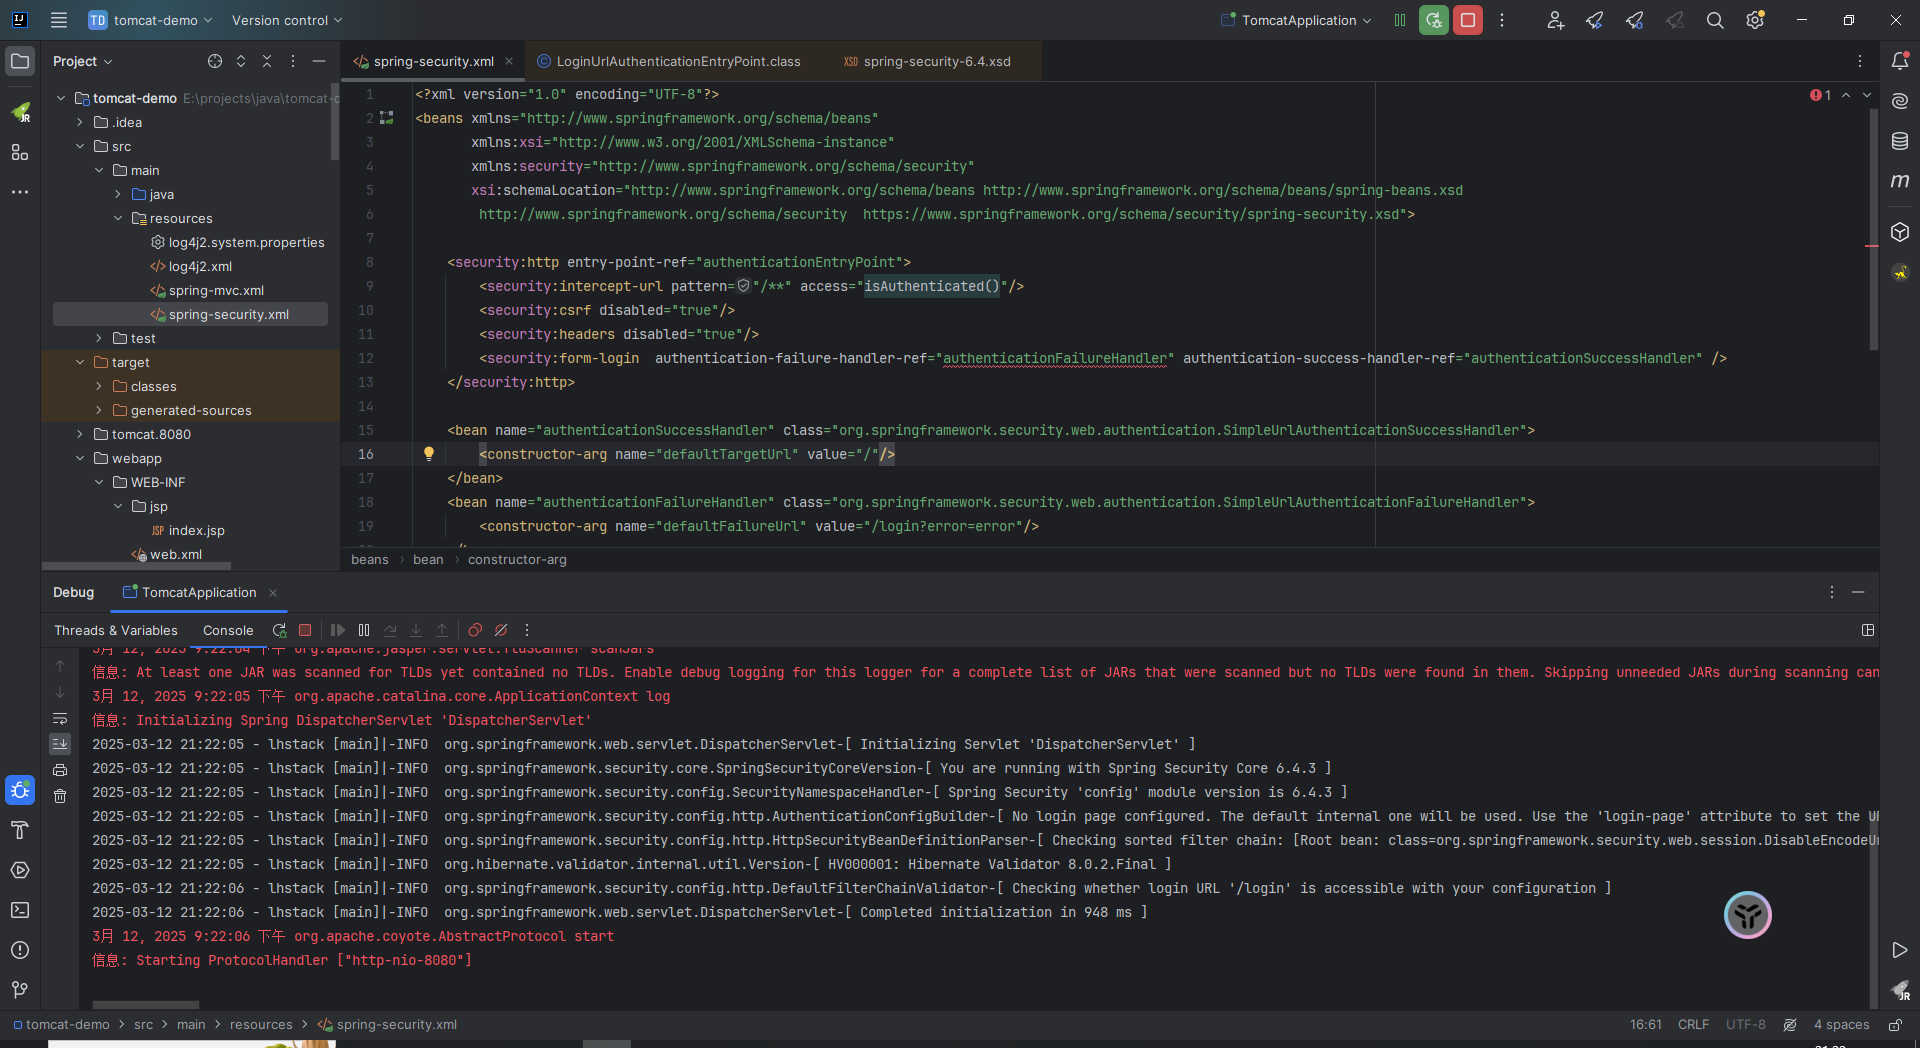Open View Breakpoints in the debug toolbar
Viewport: 1920px width, 1048px height.
(475, 630)
